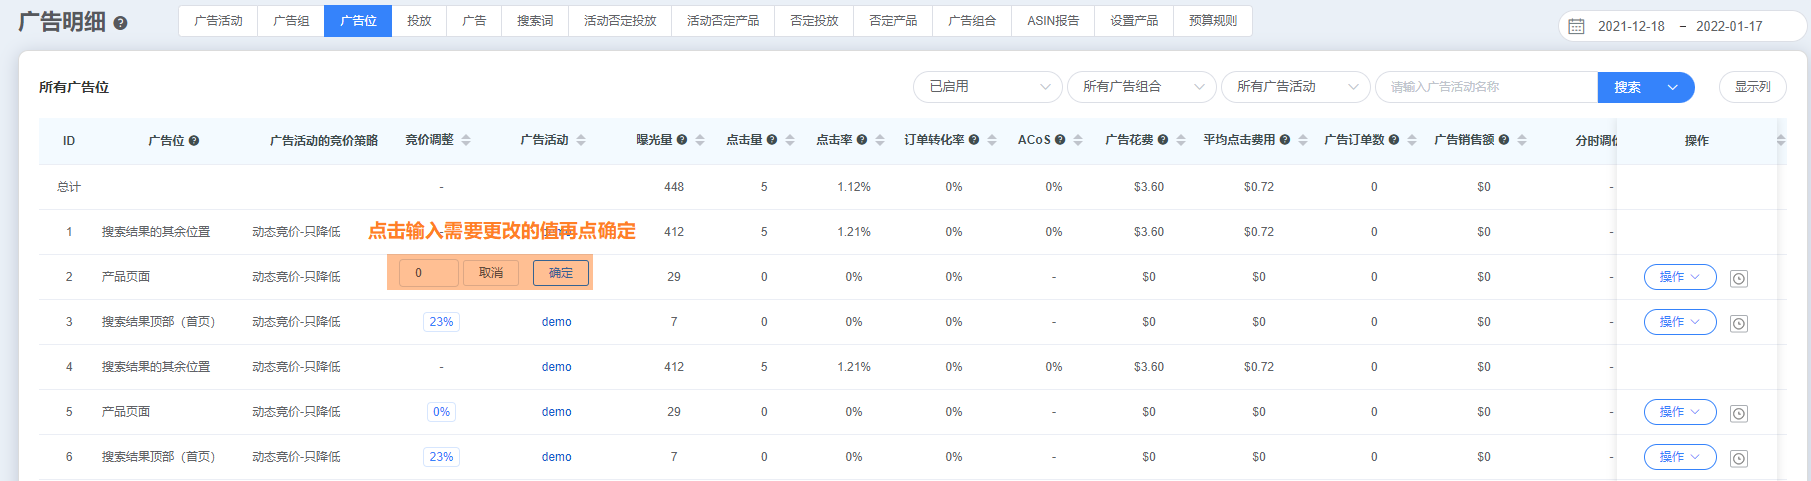Switch to the 搜索词 tab
Image resolution: width=1811 pixels, height=481 pixels.
[535, 21]
